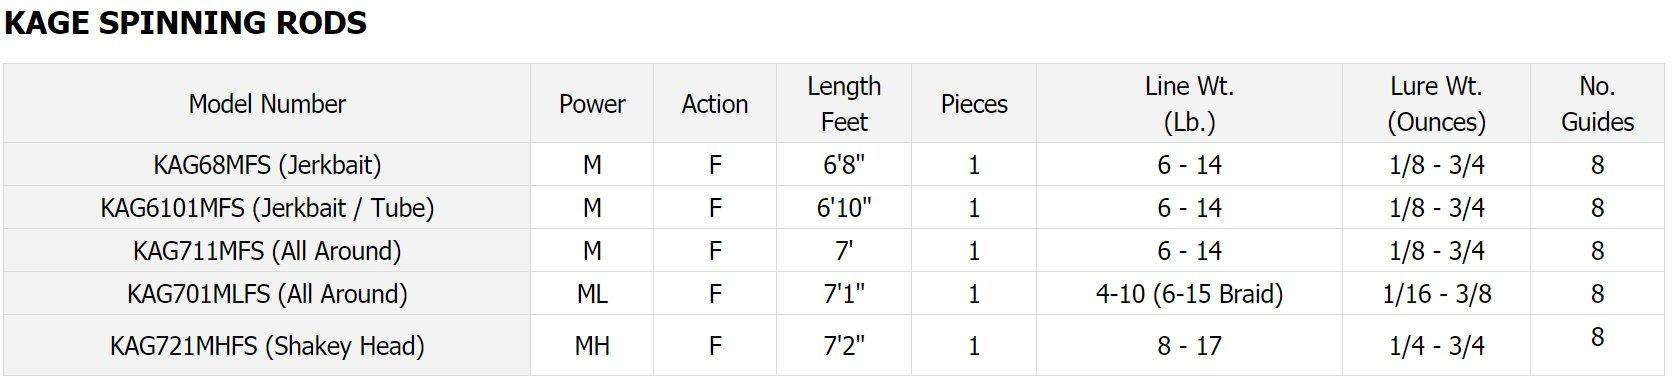The height and width of the screenshot is (386, 1674).
Task: Select the KAG701MLFS (All Around) model
Action: click(267, 294)
